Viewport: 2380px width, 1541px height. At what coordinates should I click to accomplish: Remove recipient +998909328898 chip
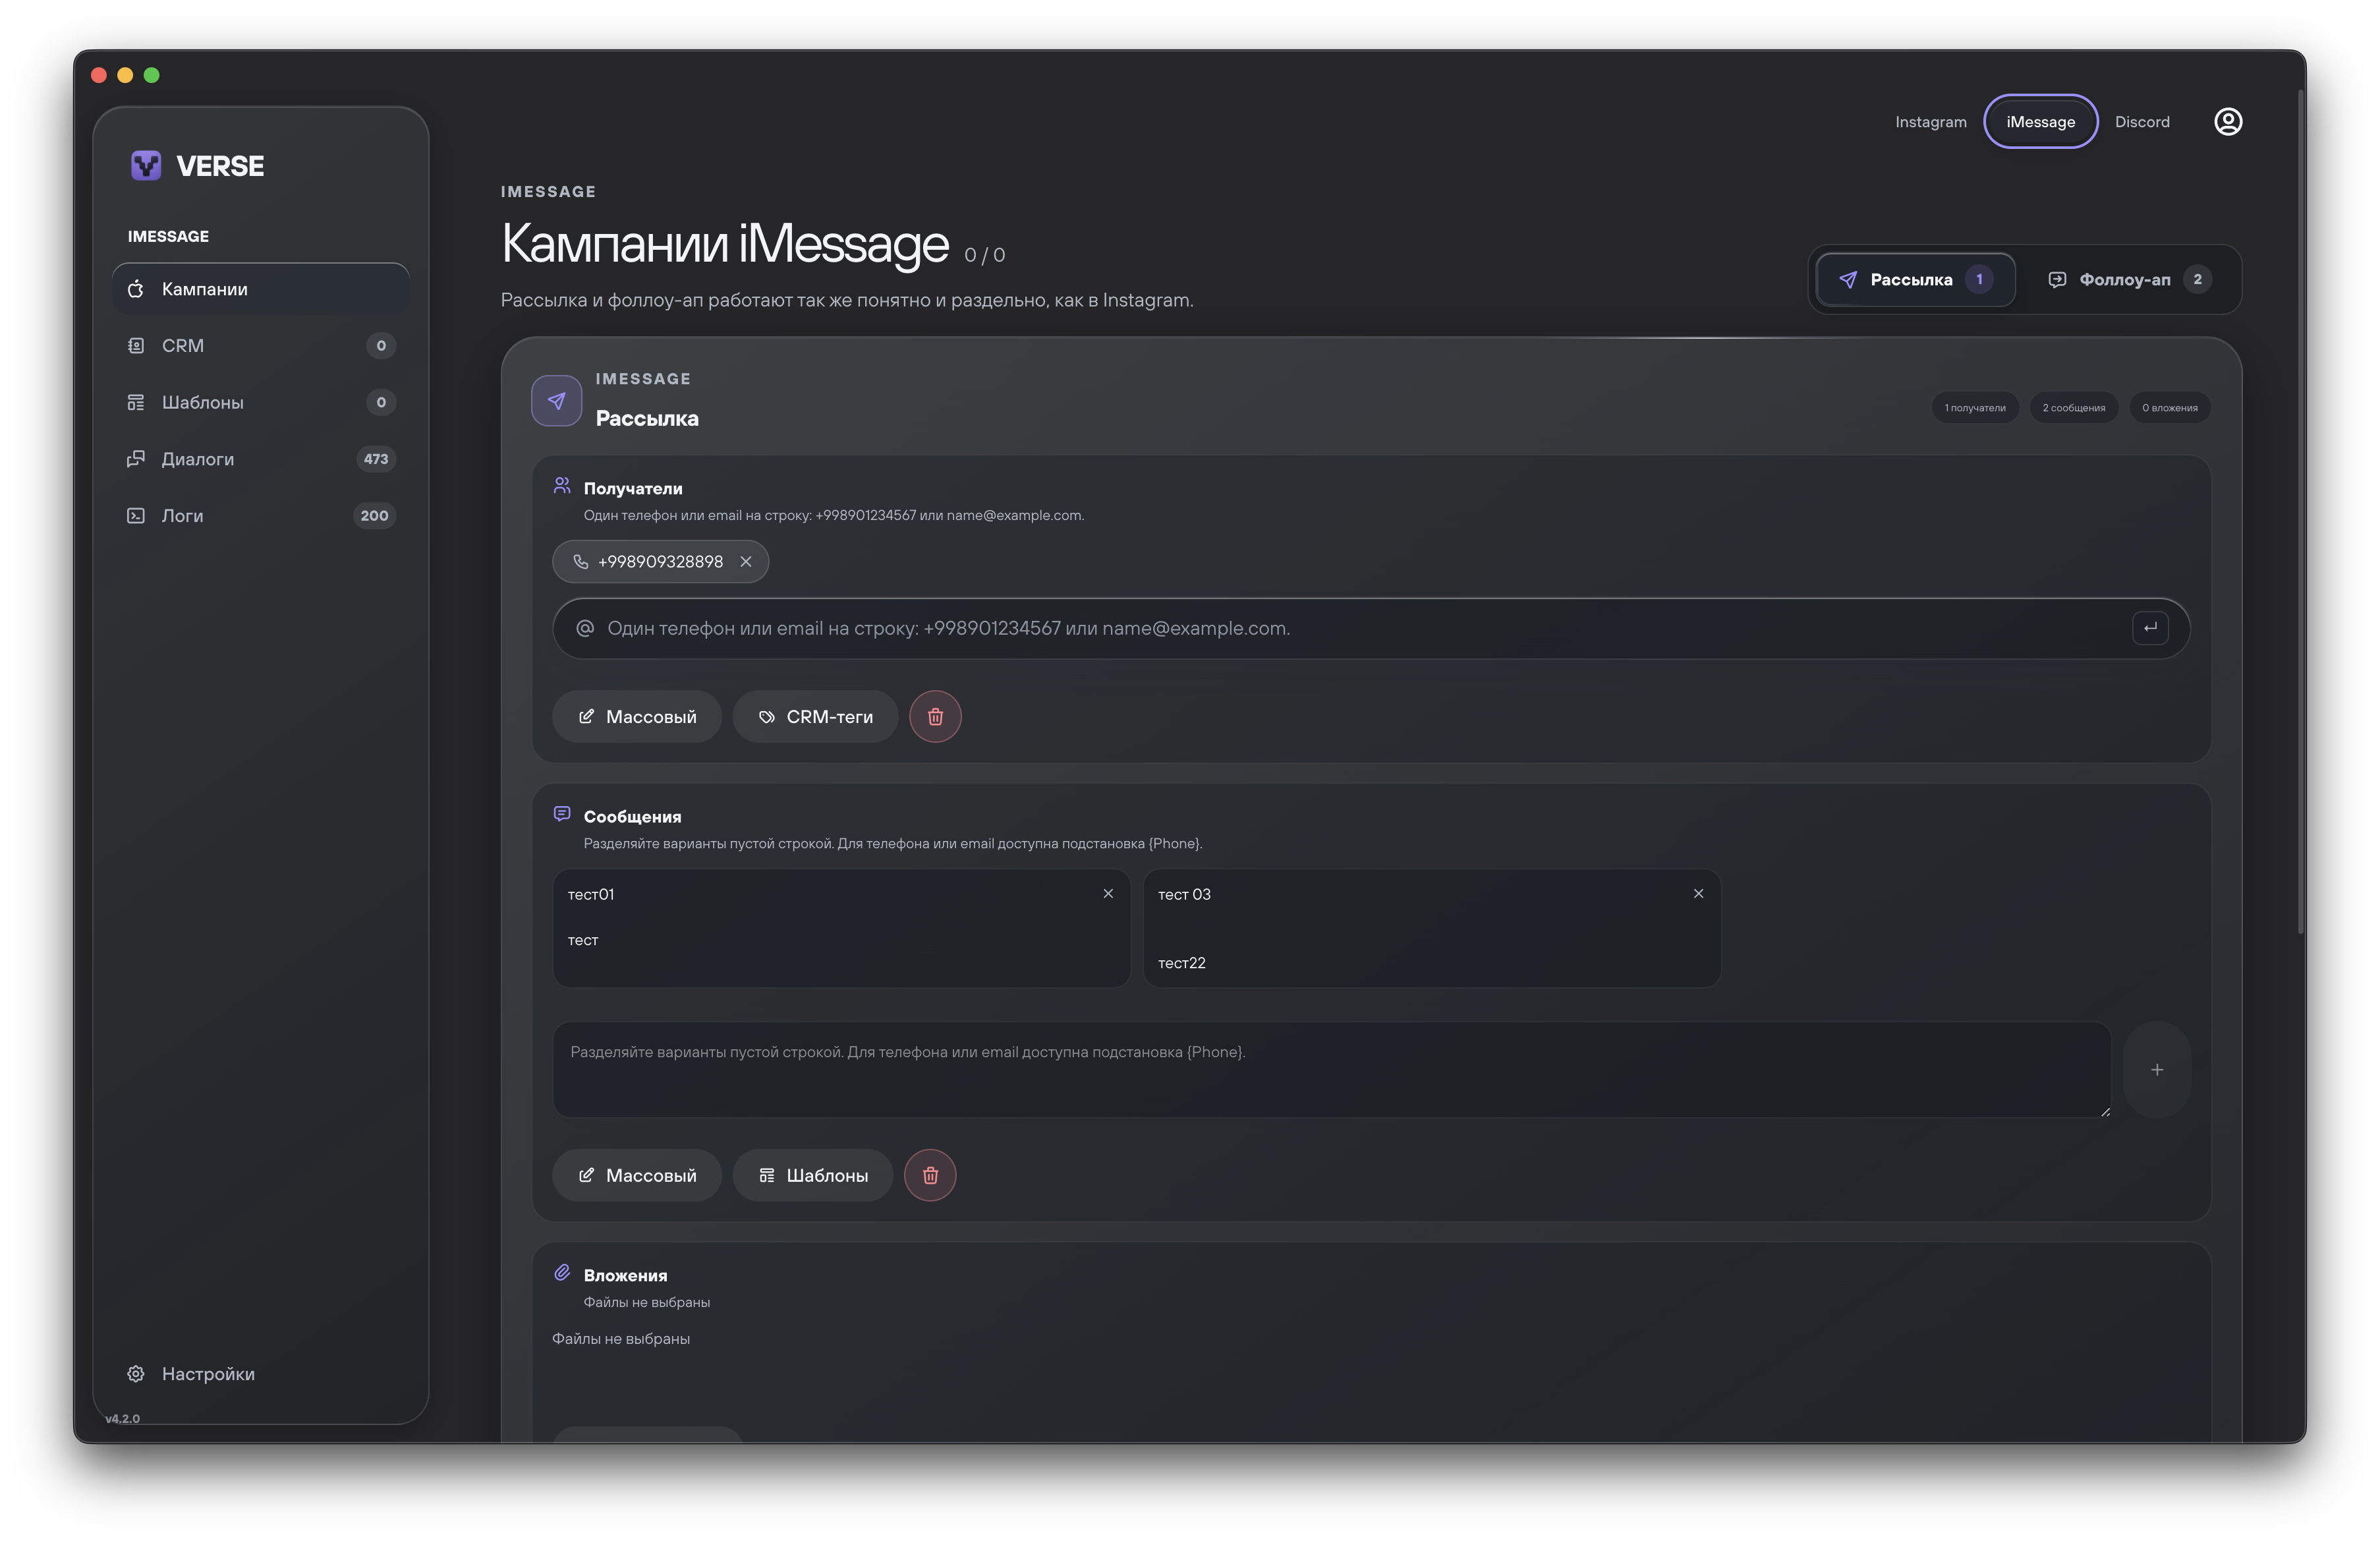pos(745,561)
